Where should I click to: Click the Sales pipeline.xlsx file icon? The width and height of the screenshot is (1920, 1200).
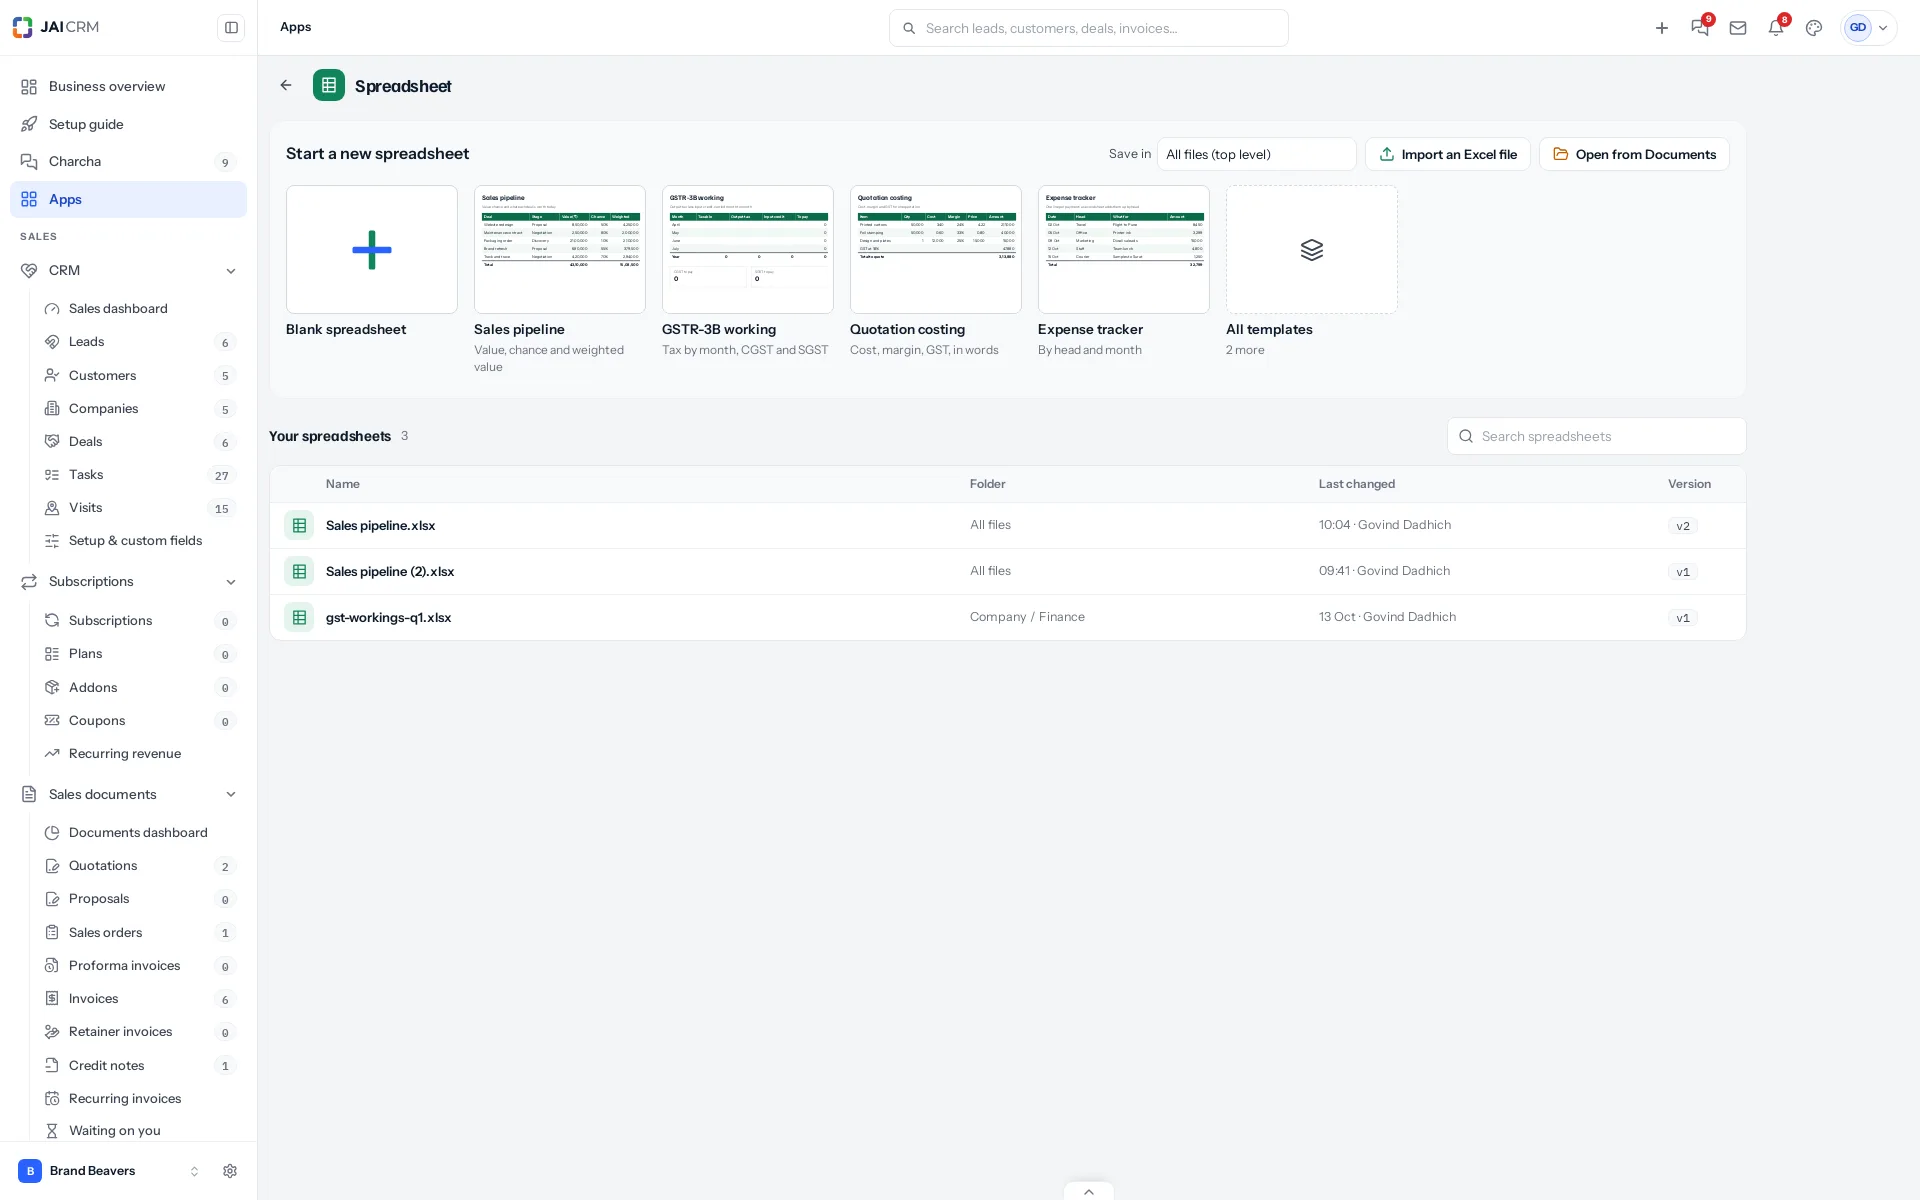point(299,525)
